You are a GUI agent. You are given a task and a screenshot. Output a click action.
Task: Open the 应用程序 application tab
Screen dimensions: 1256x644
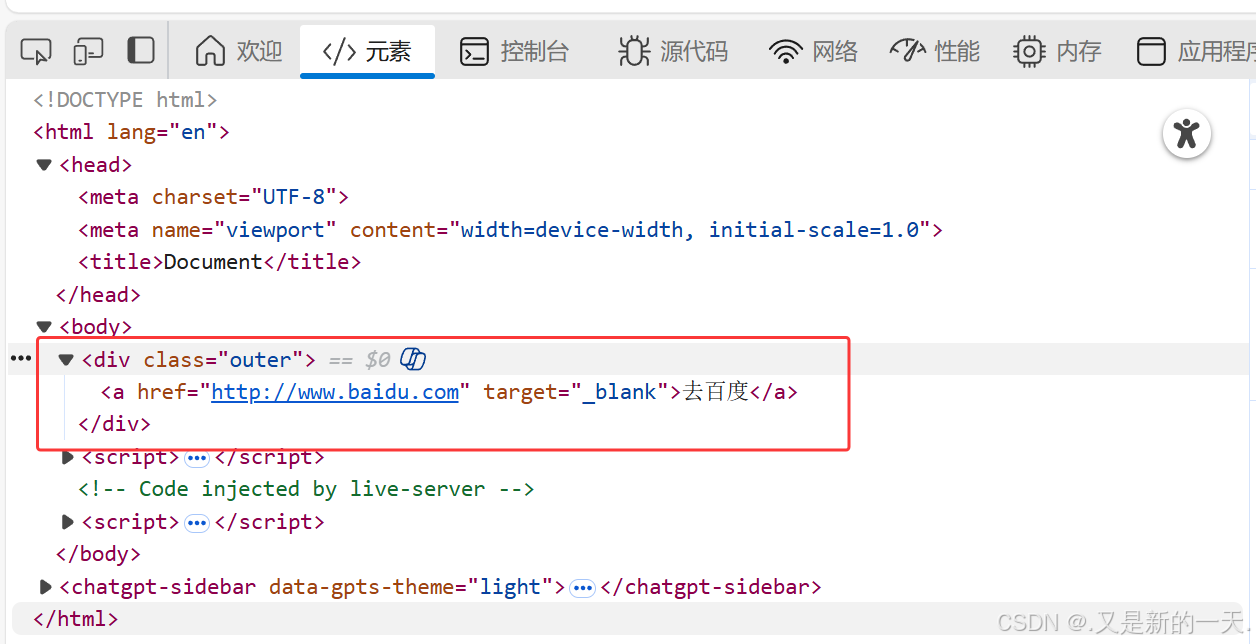coord(1196,51)
